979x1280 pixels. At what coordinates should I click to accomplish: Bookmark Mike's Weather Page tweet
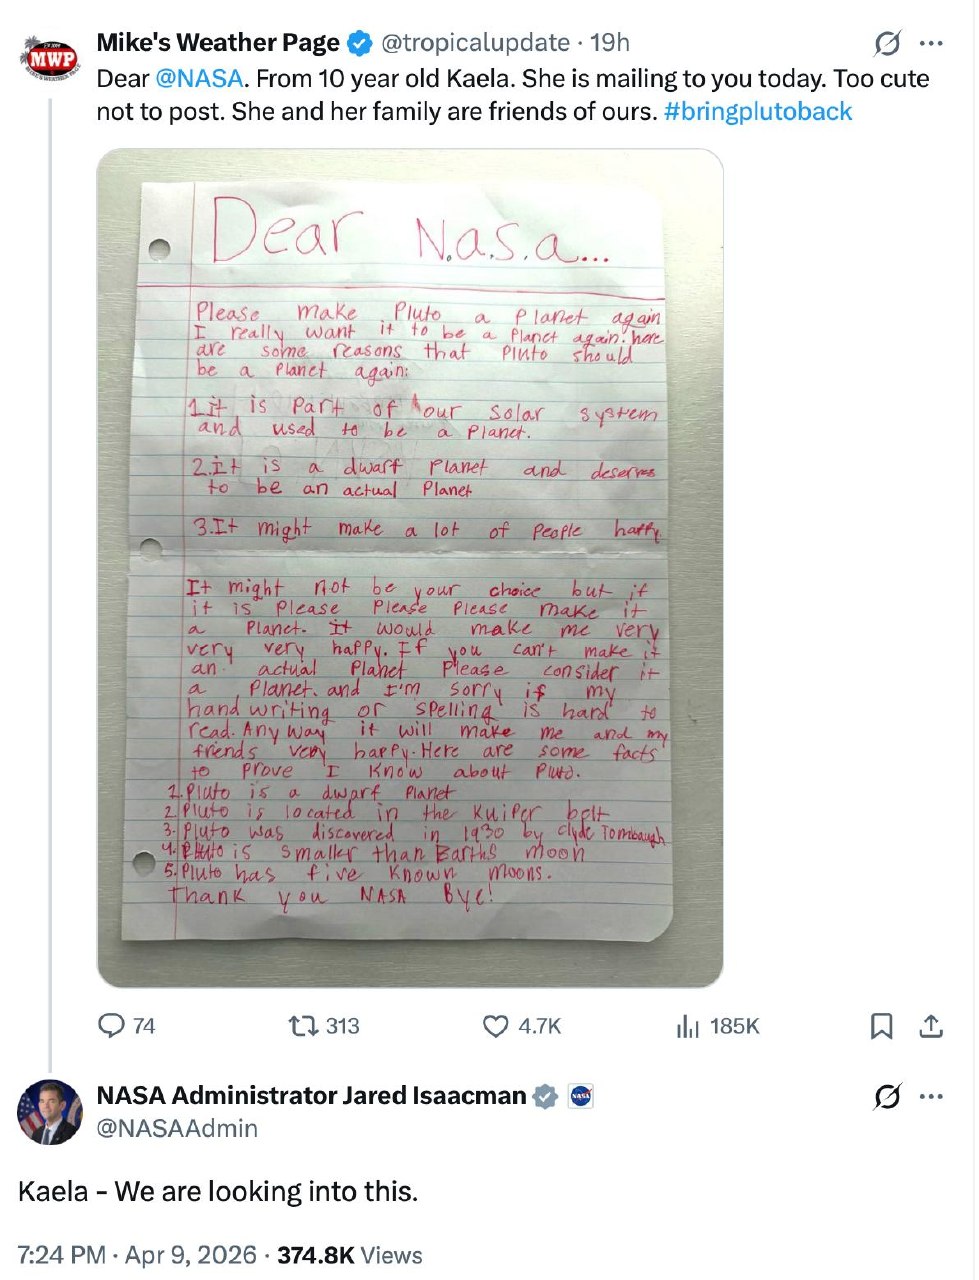[x=881, y=1026]
